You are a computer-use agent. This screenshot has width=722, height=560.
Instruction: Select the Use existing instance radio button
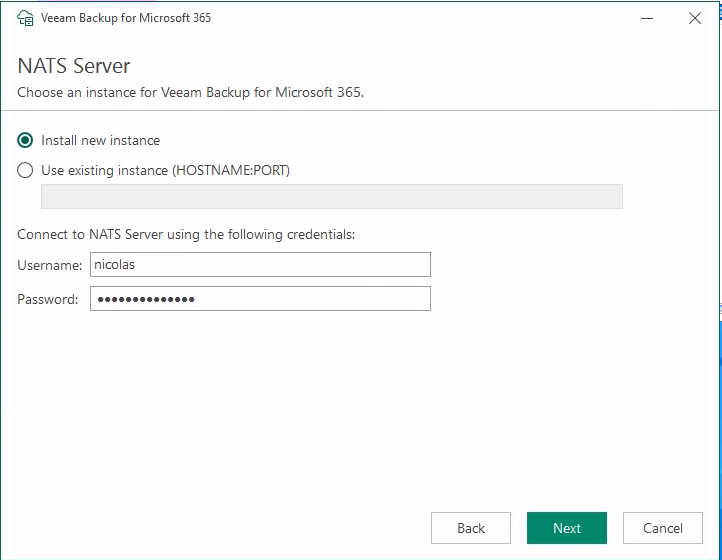point(26,170)
